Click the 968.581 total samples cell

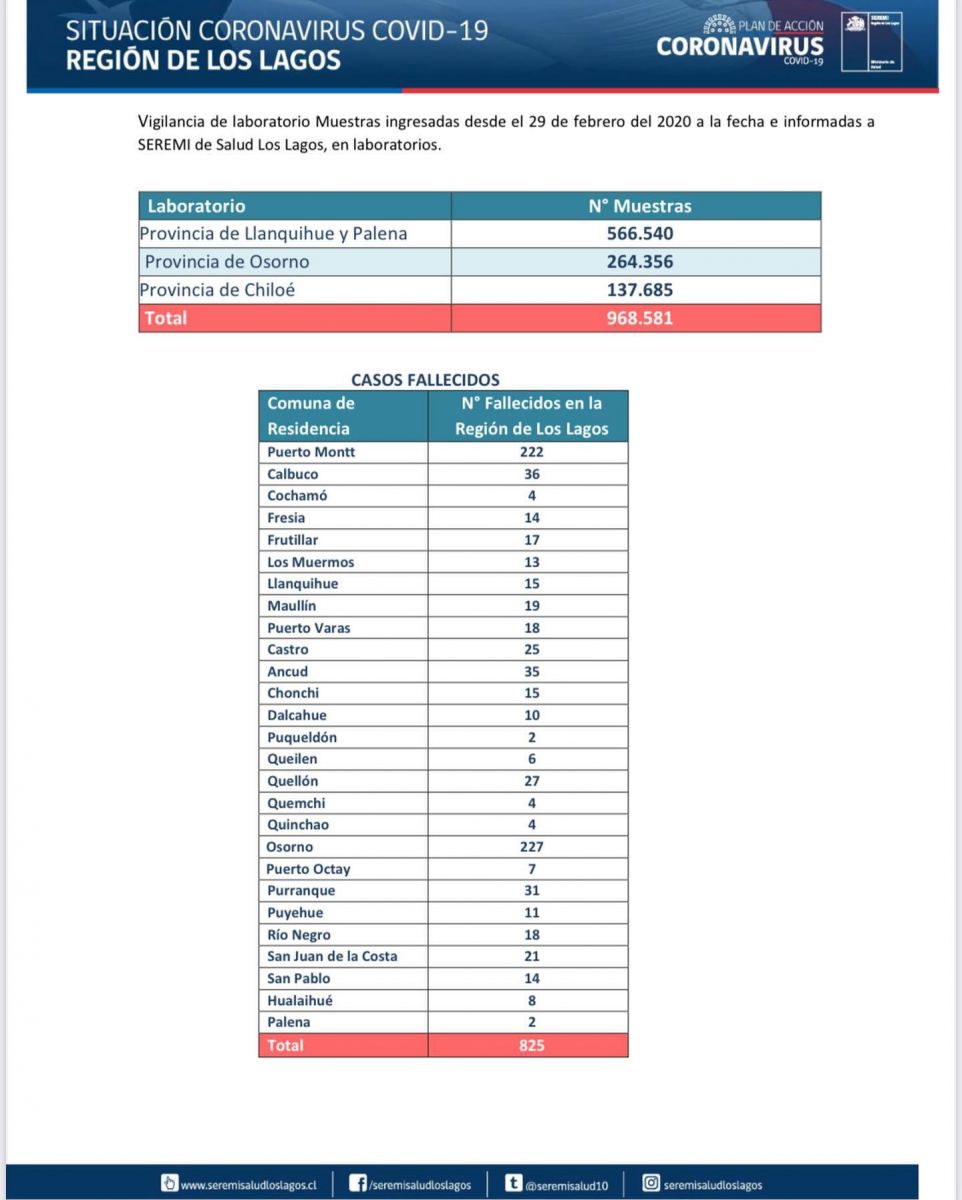click(x=636, y=318)
